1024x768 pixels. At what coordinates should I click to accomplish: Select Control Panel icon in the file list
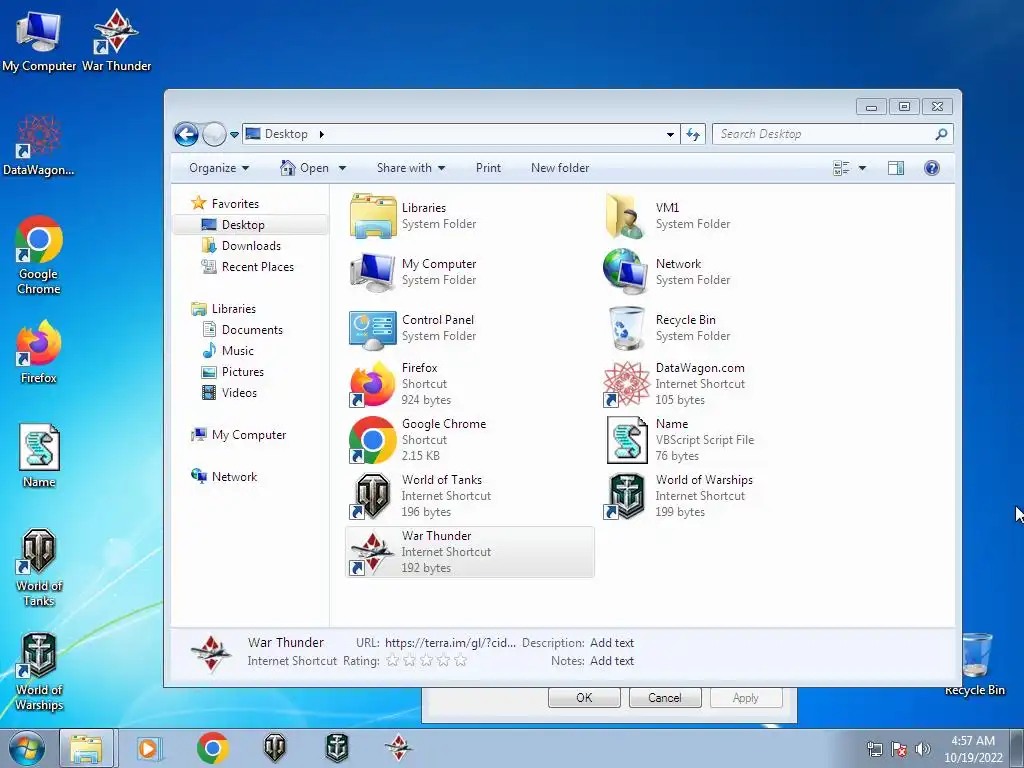(x=373, y=328)
